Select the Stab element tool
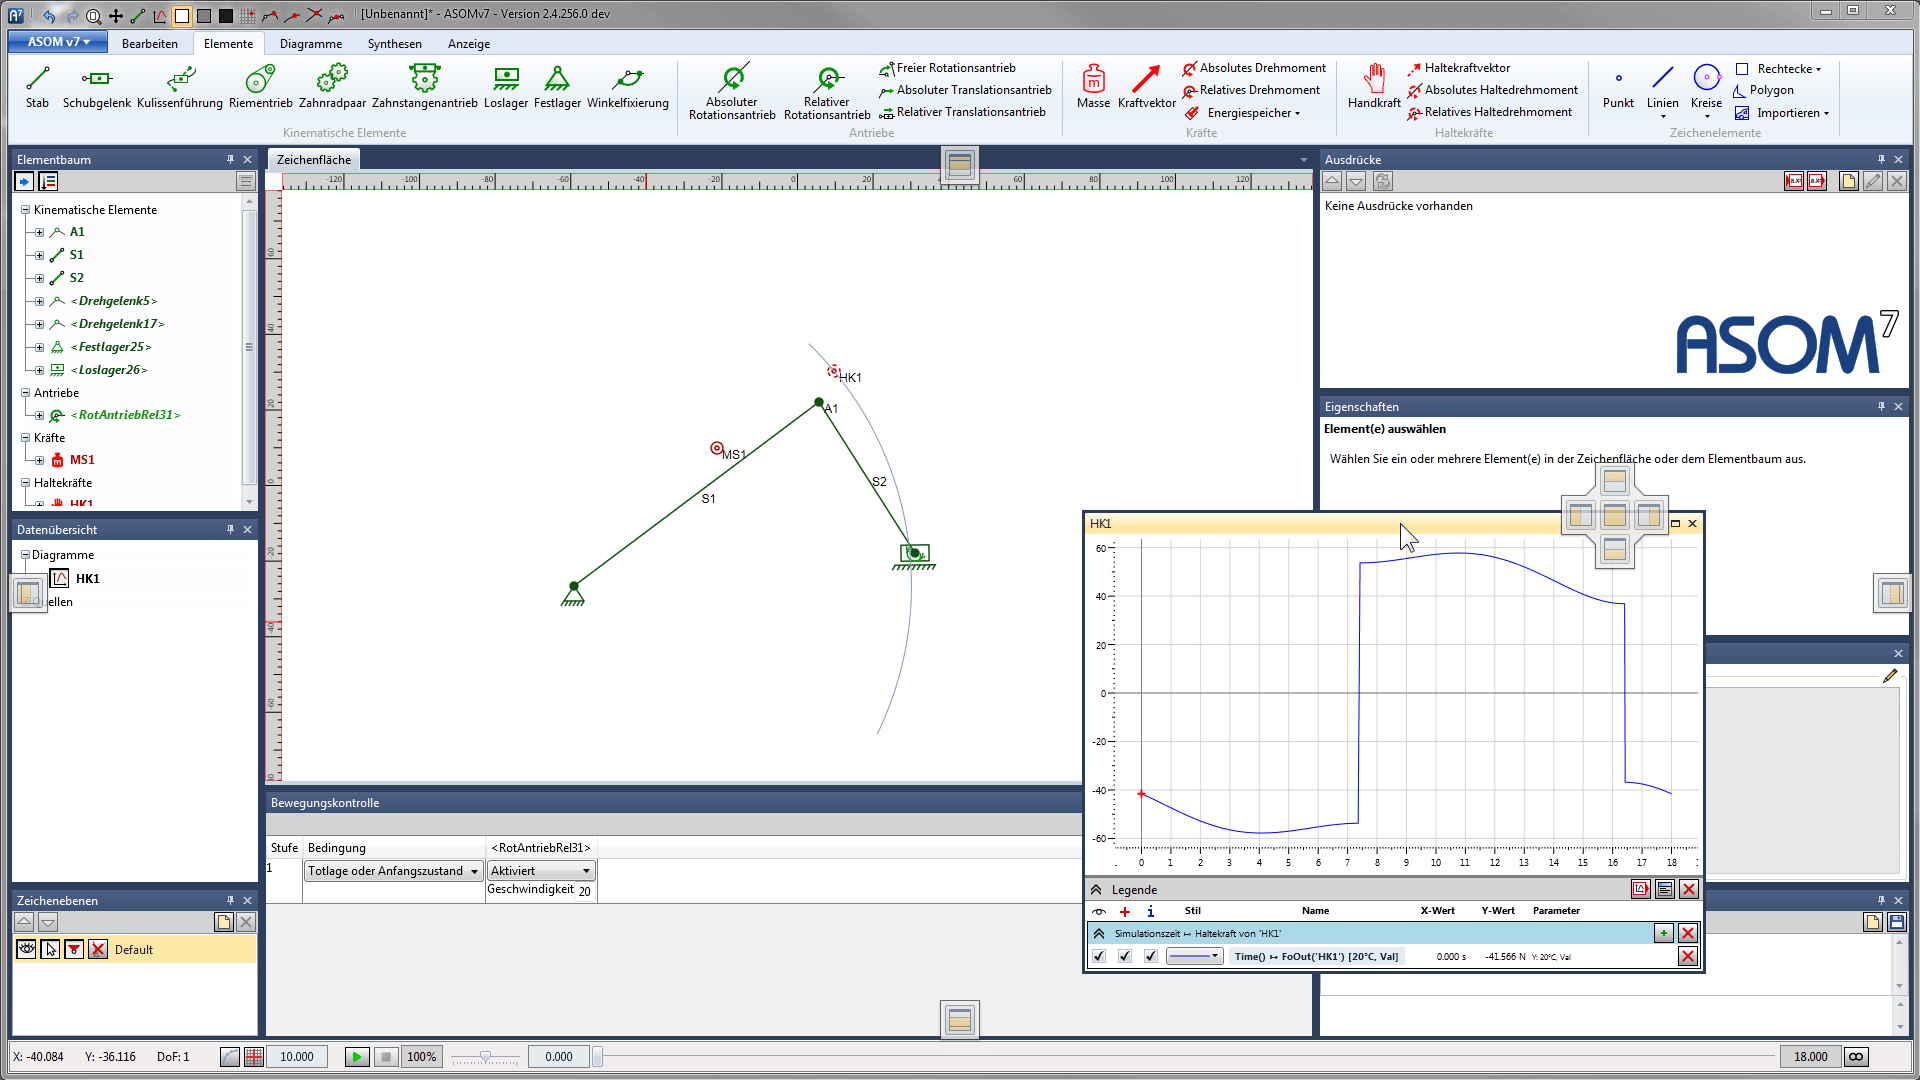 (x=37, y=87)
